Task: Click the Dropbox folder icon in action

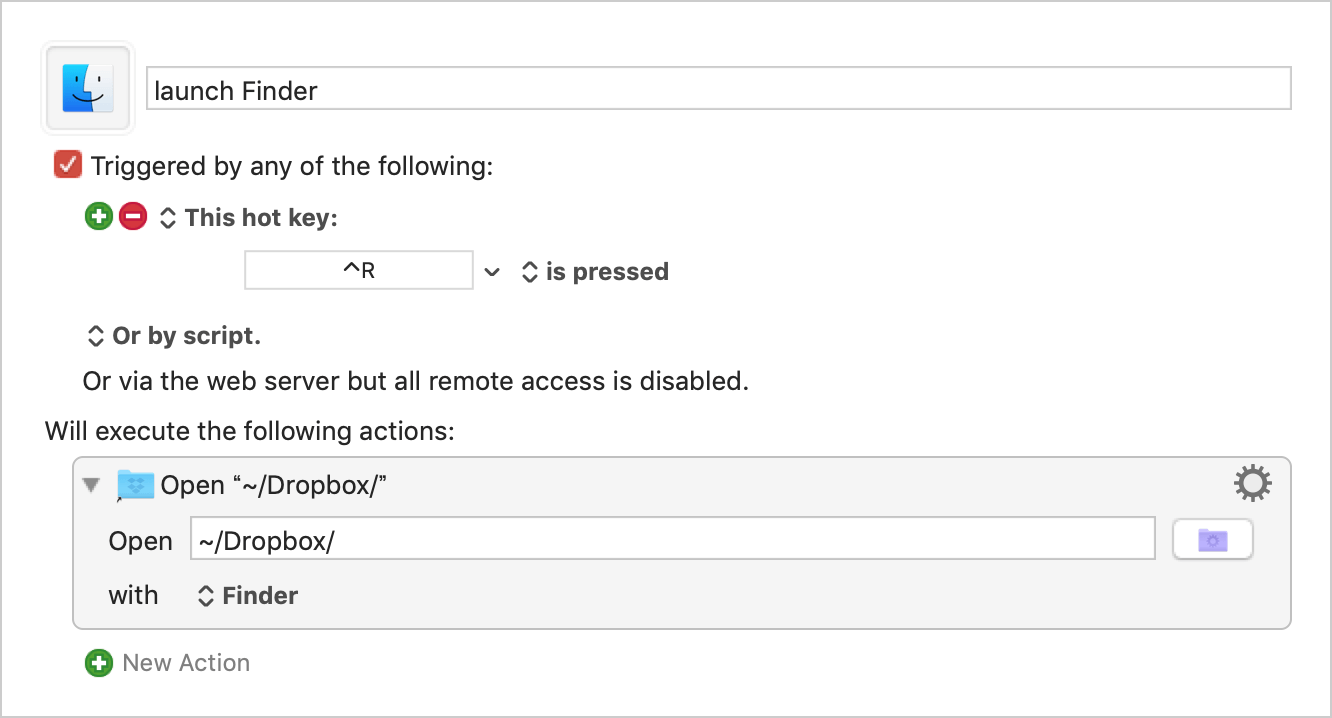Action: pos(136,485)
